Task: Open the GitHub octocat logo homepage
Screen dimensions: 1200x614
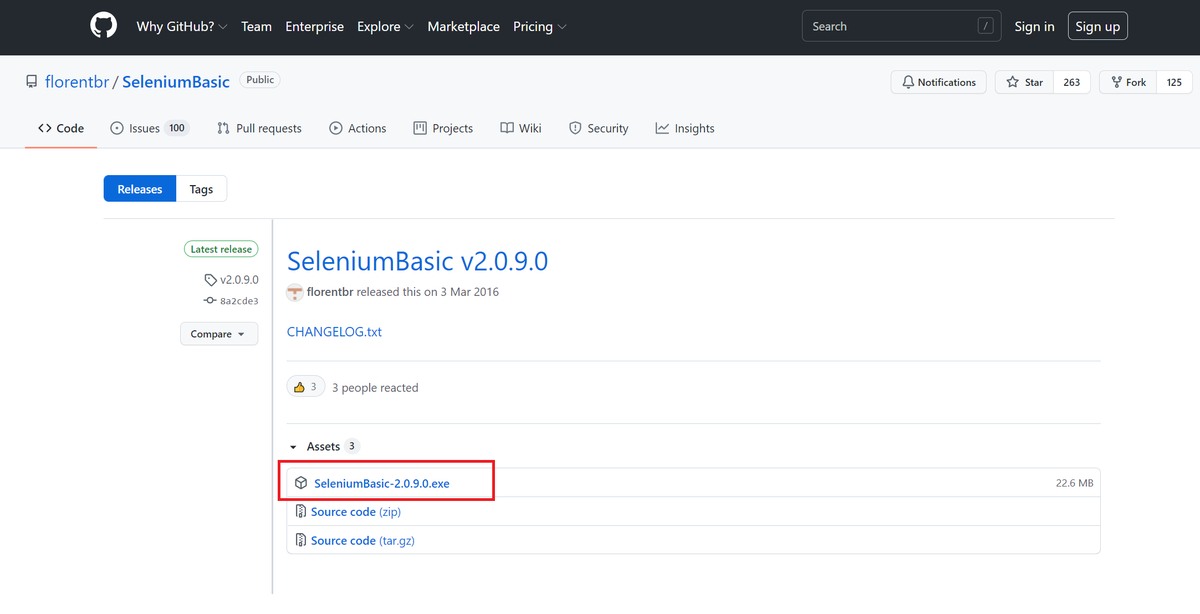Action: click(x=104, y=26)
